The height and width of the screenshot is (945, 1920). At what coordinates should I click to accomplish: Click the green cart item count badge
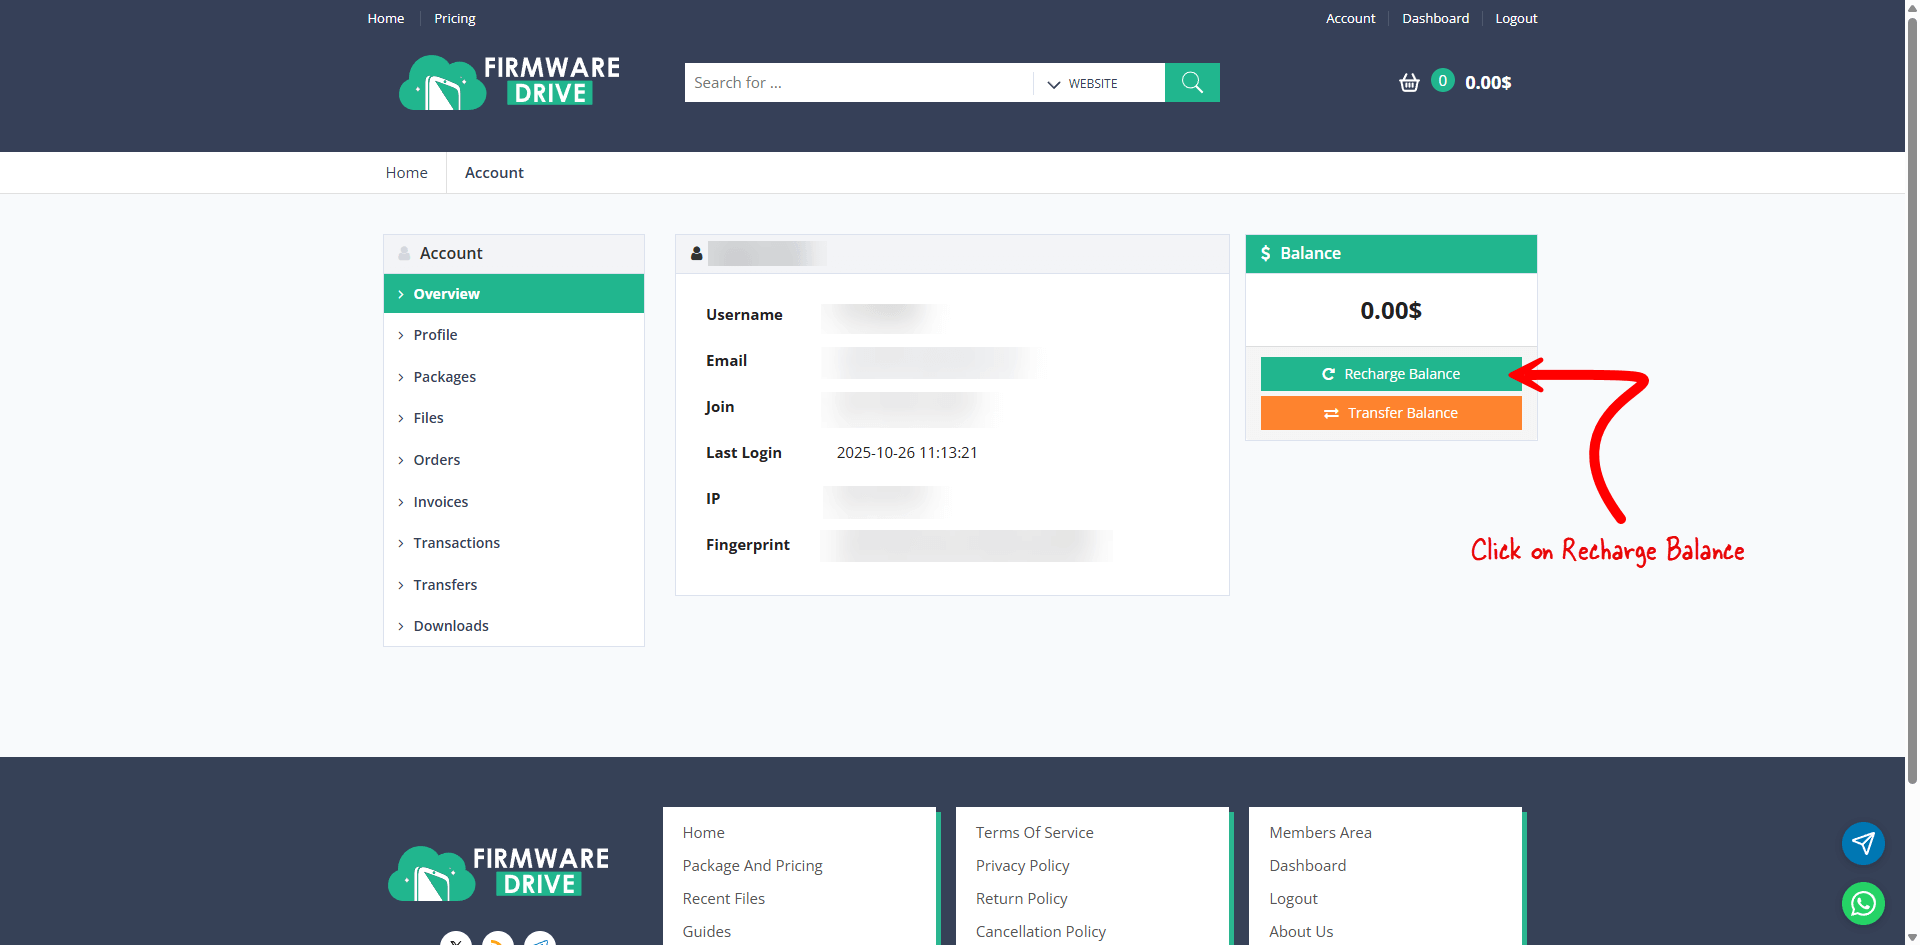point(1442,81)
